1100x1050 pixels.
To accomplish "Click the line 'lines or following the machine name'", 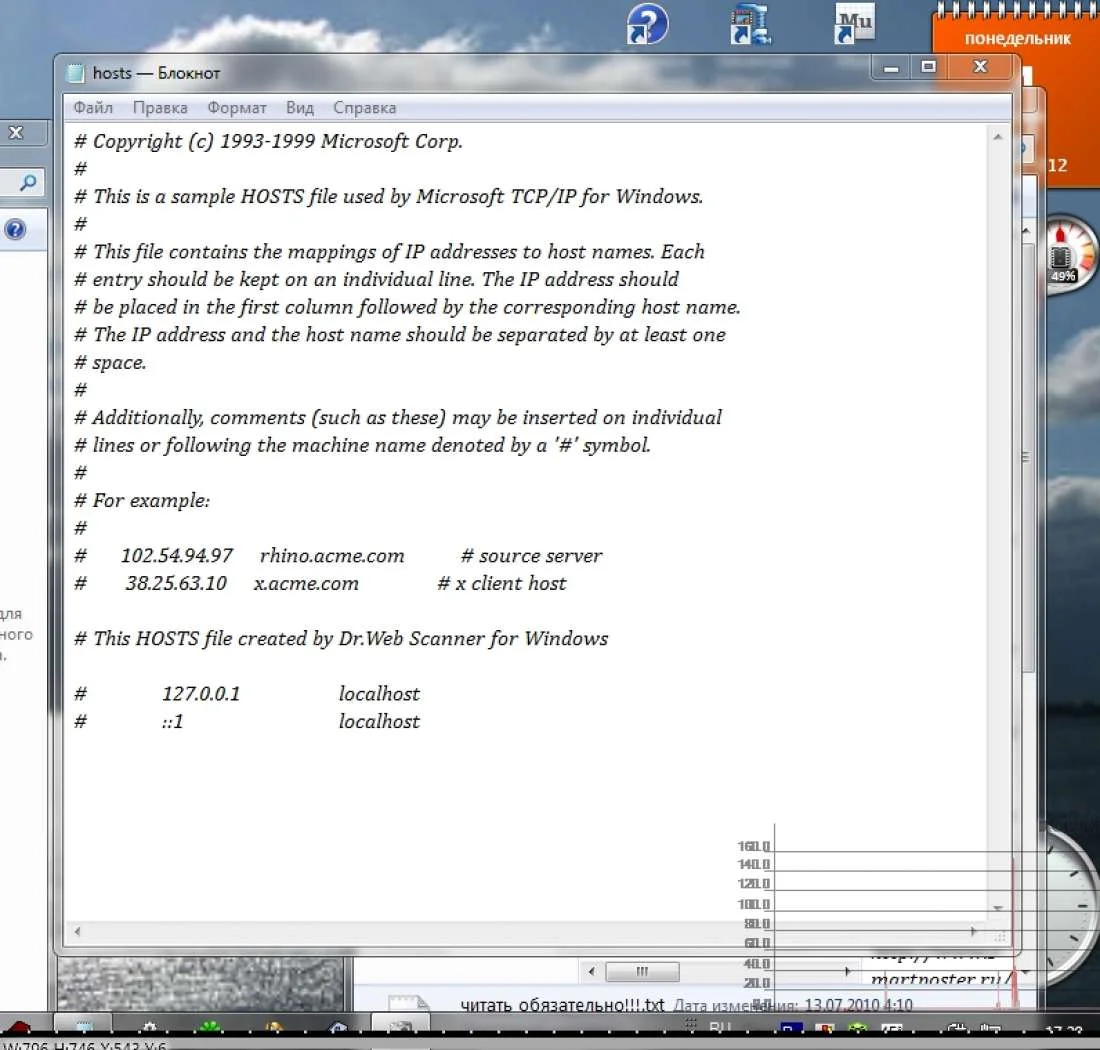I will coord(363,445).
